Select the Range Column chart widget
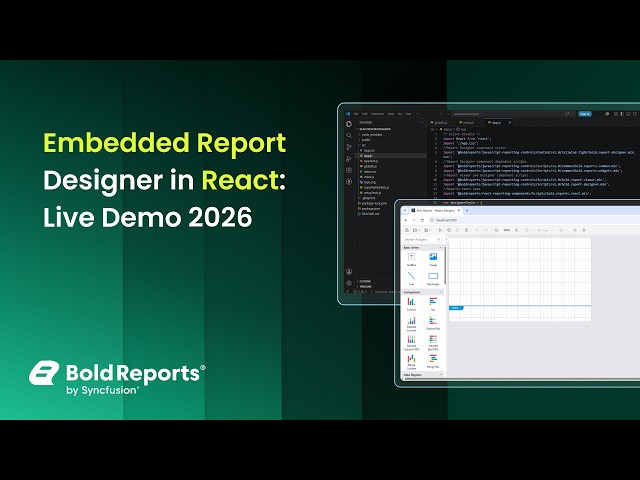The image size is (640, 480). click(411, 362)
